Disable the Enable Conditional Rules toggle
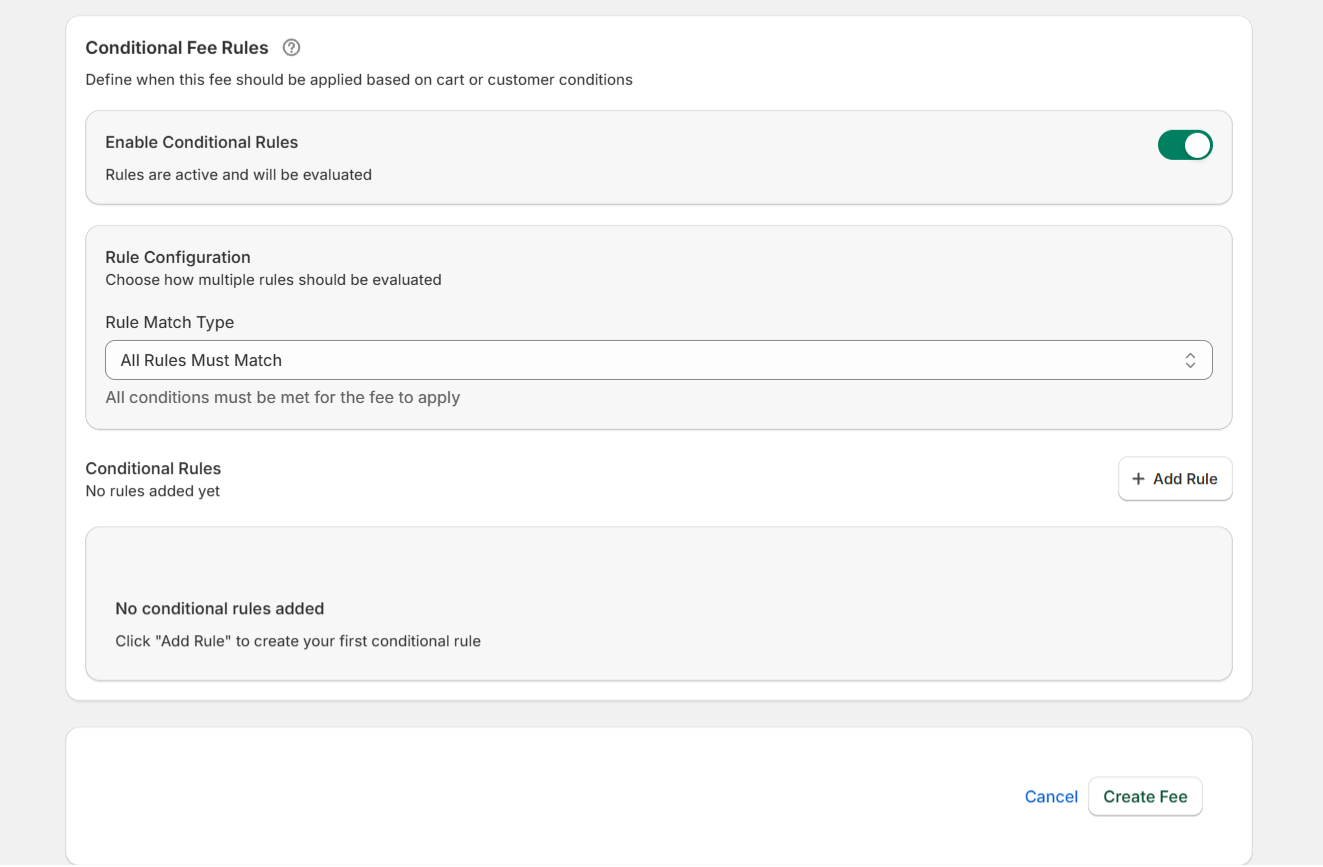 click(x=1185, y=145)
